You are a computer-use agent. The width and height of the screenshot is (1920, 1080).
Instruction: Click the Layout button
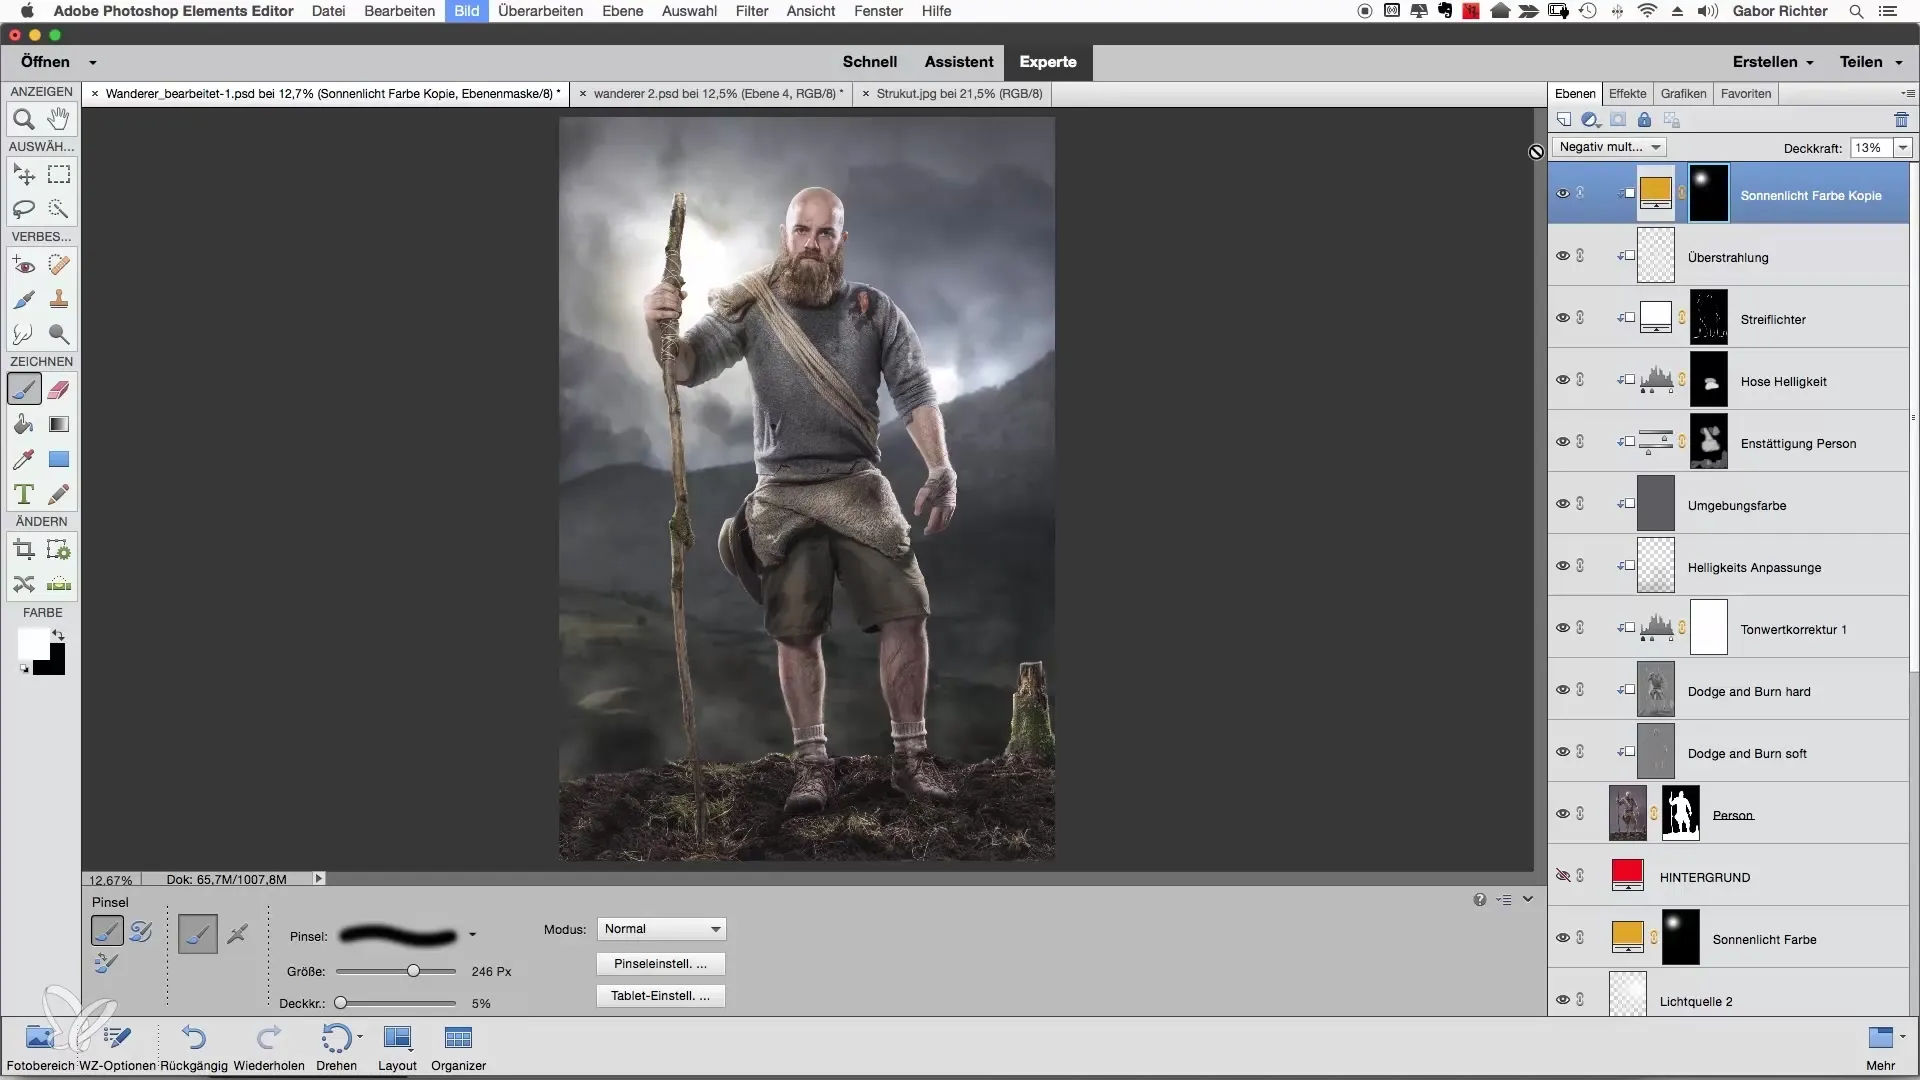pos(397,1047)
